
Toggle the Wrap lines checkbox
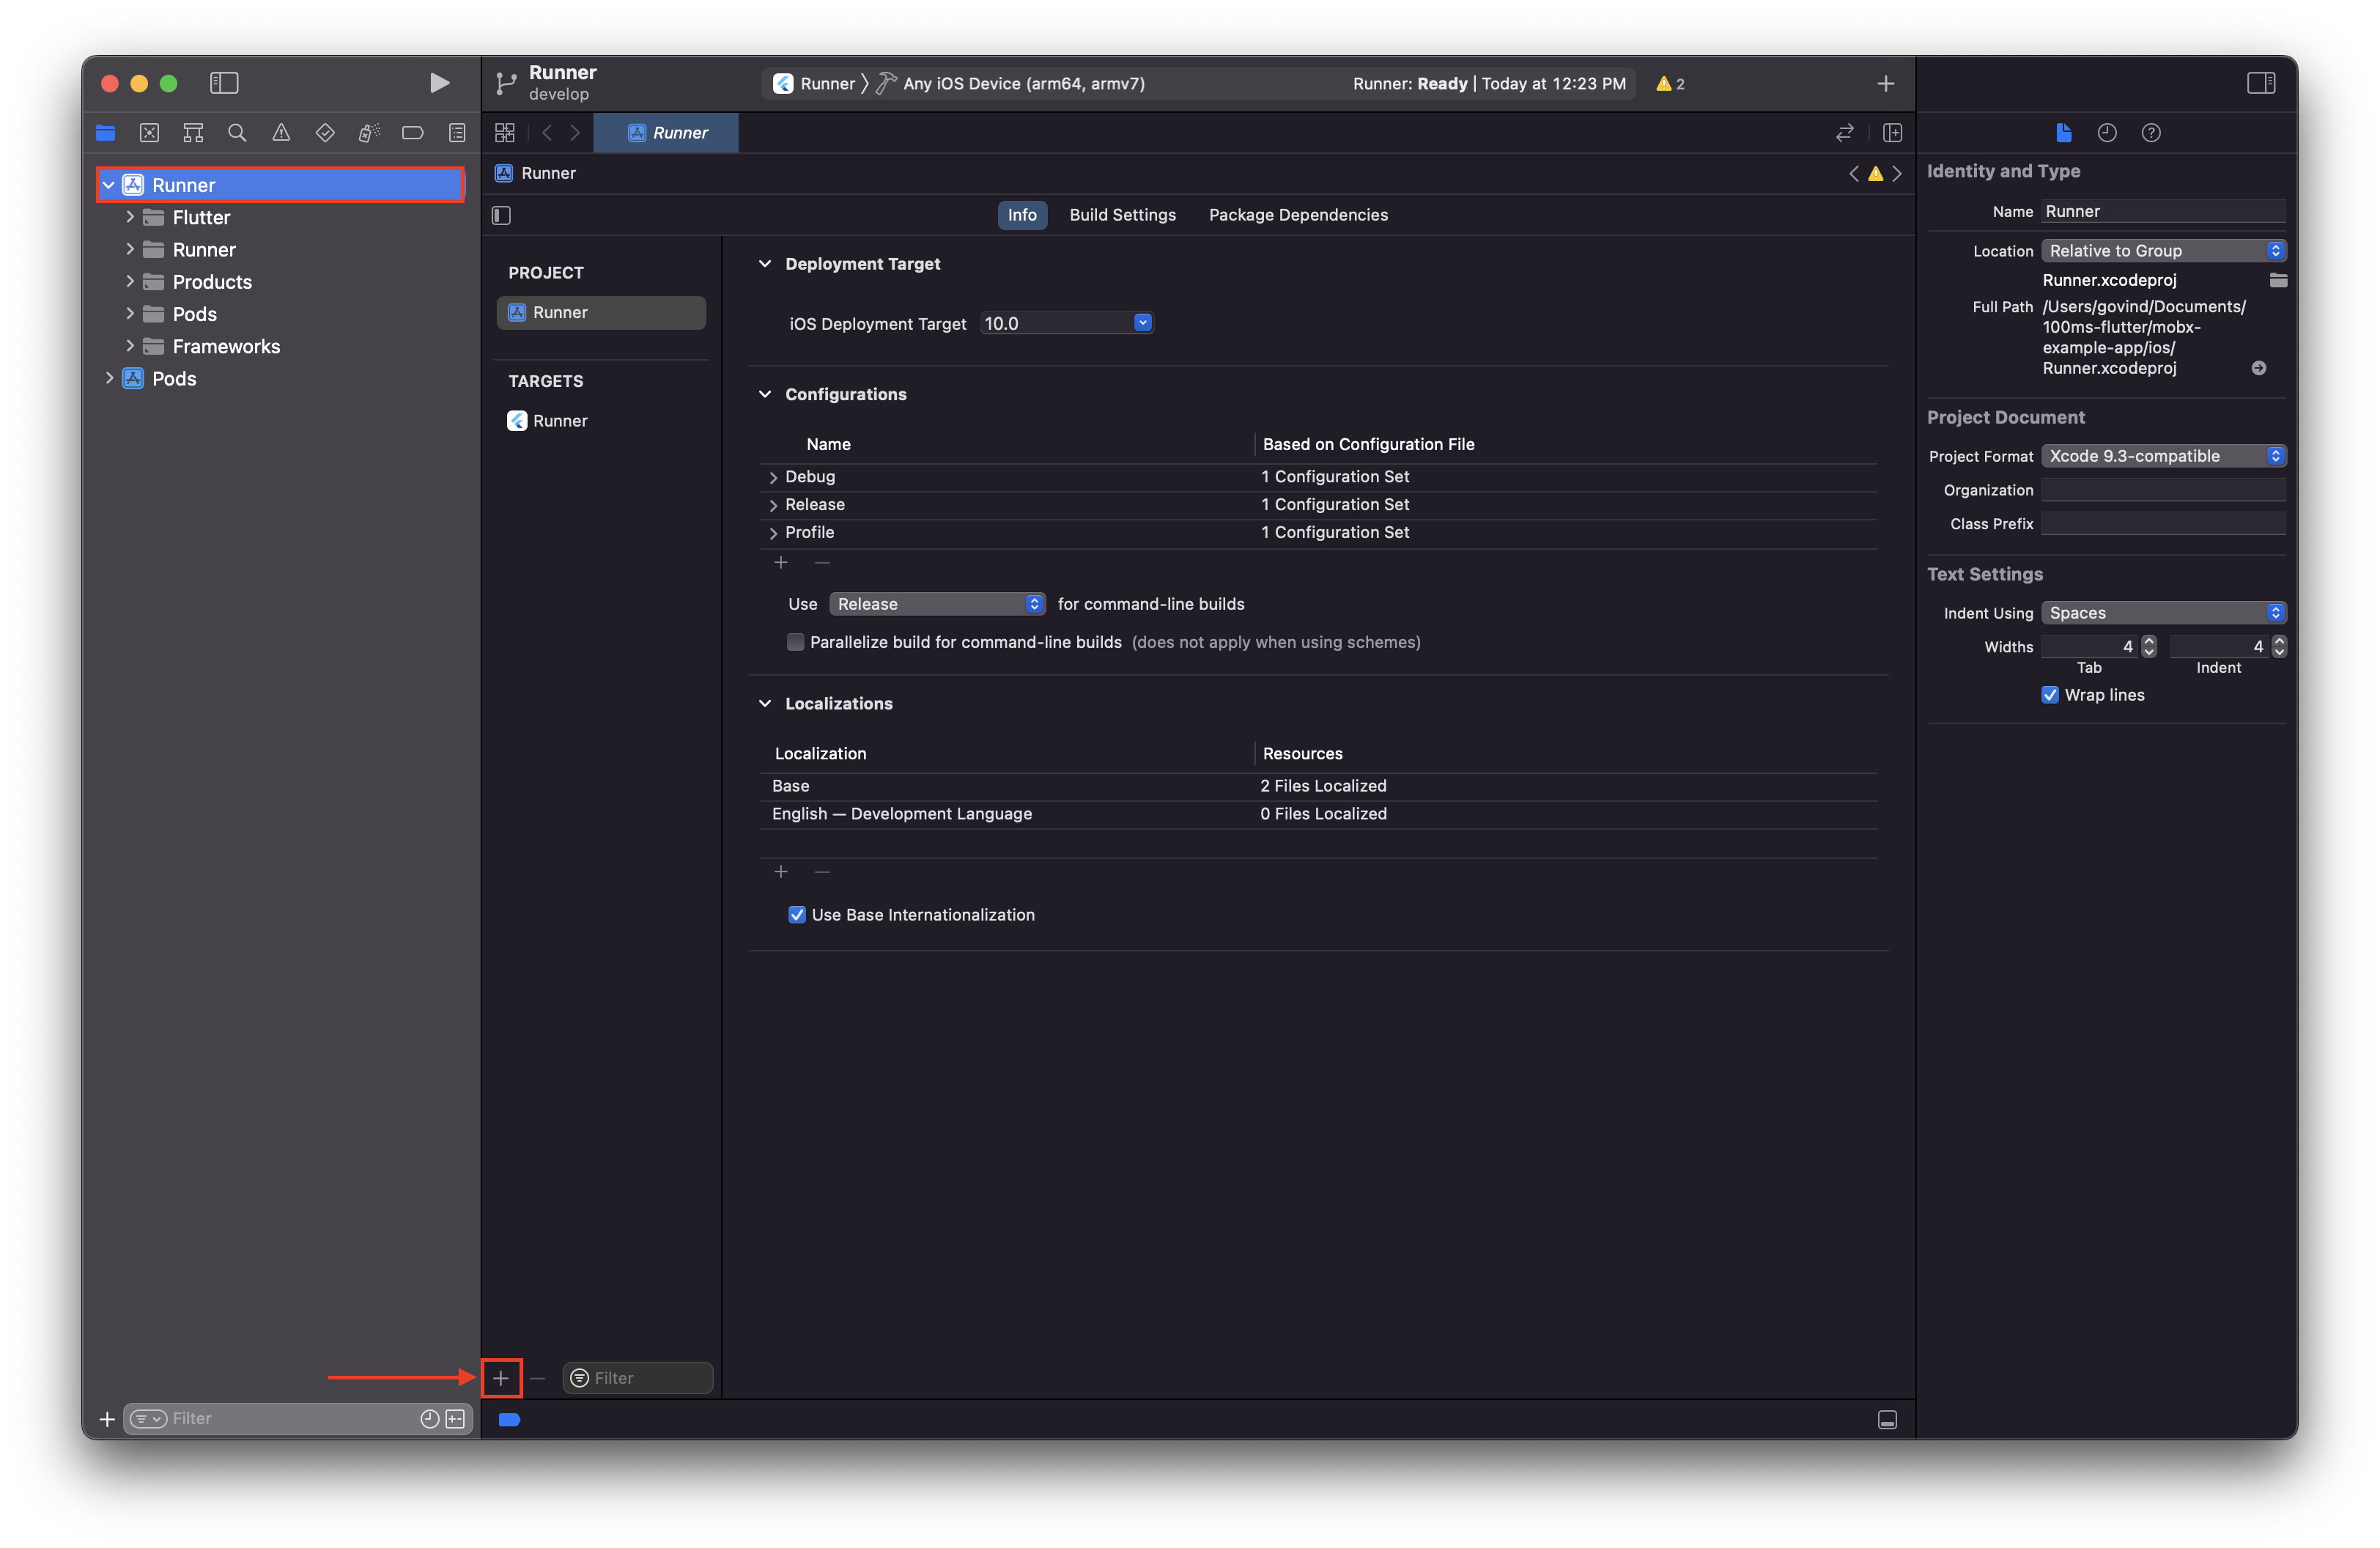pyautogui.click(x=2050, y=695)
